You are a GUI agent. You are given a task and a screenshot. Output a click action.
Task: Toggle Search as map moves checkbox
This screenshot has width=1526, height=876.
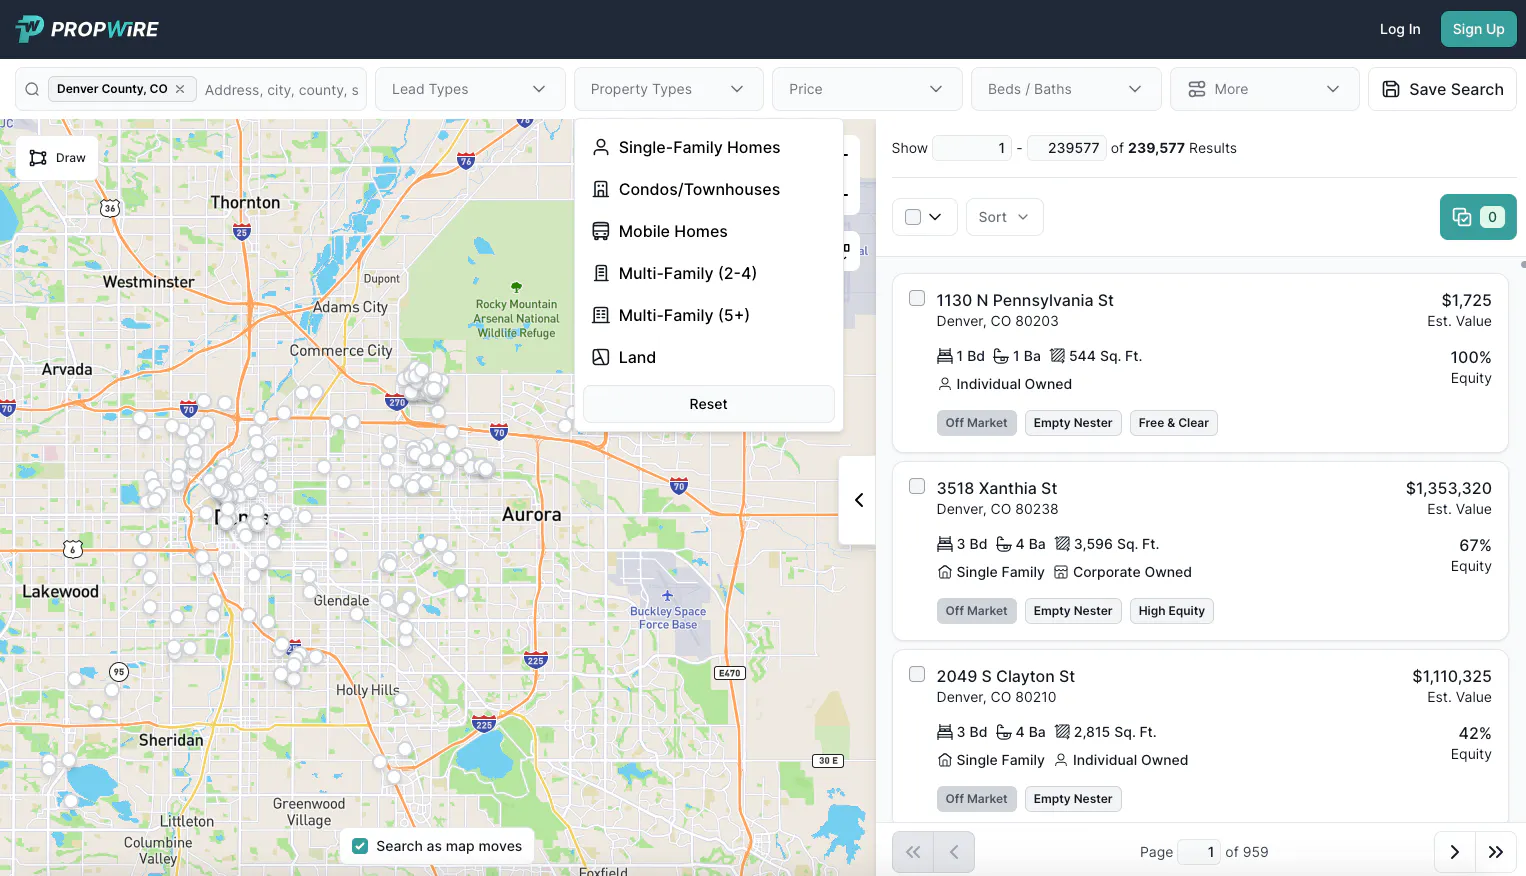[x=361, y=846]
